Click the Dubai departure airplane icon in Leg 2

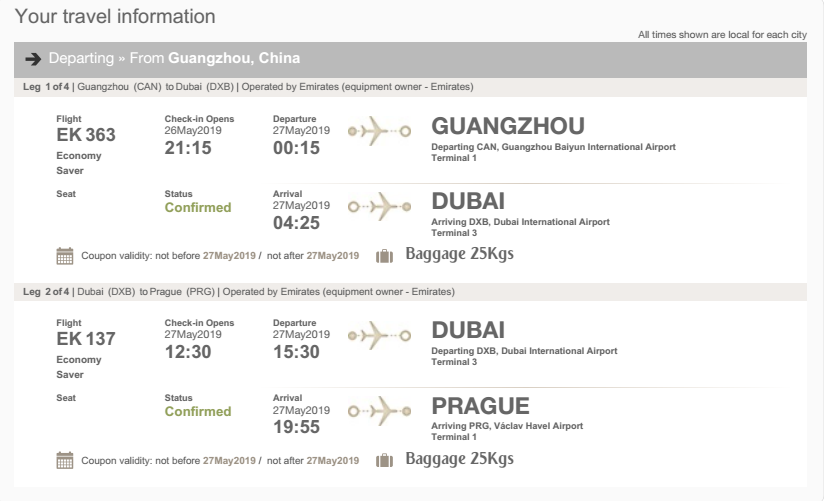(379, 335)
